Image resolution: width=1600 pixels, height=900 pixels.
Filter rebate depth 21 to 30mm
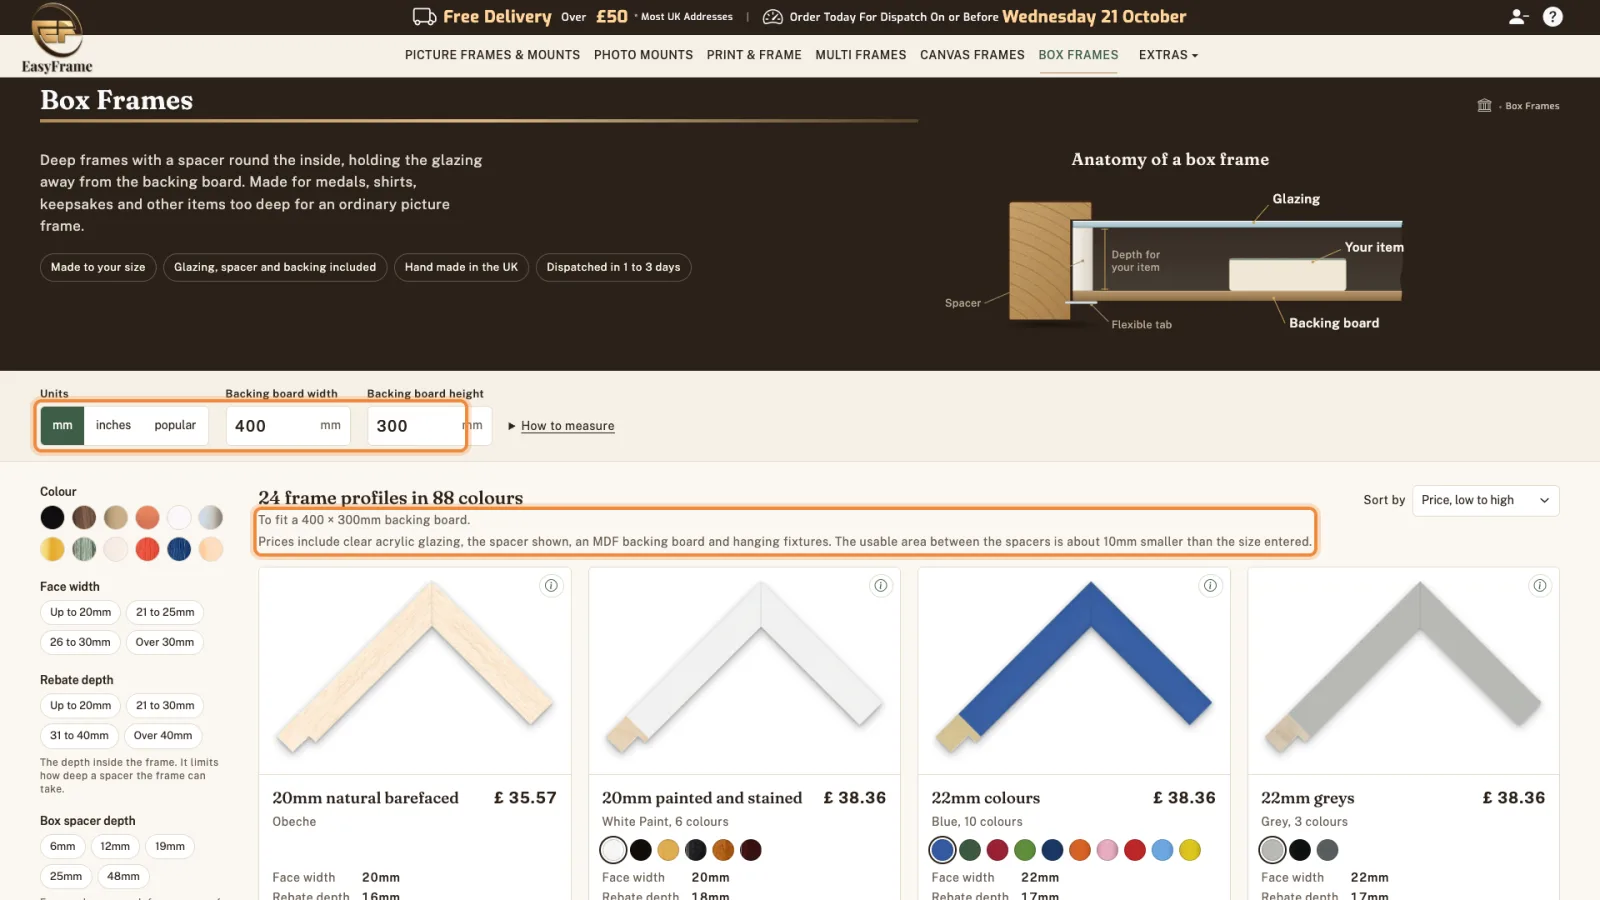click(x=165, y=705)
